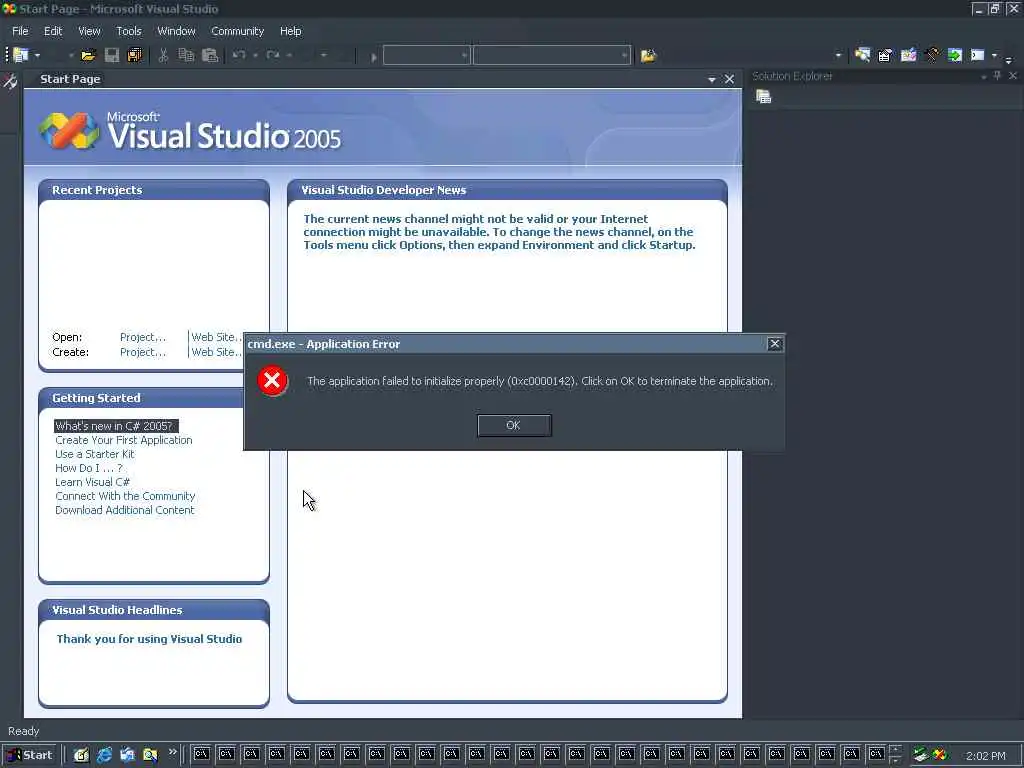The image size is (1024, 768).
Task: Open the Solution Configurations combo box
Action: (426, 56)
